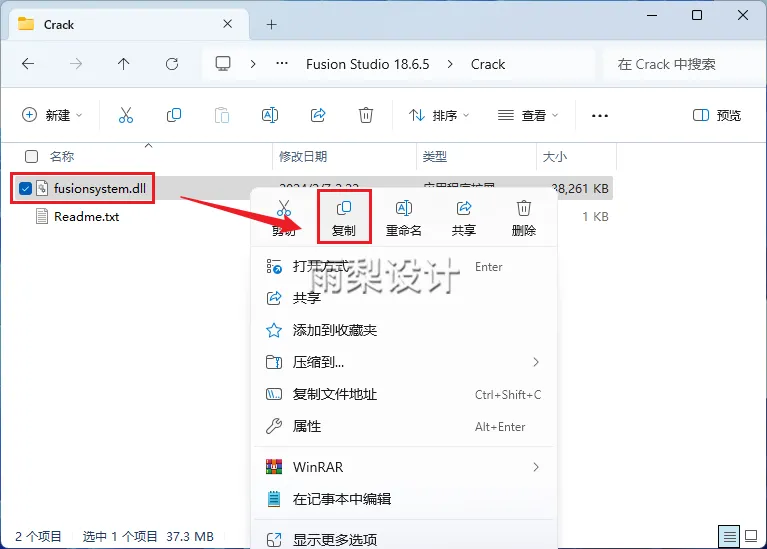Click the This PC monitor icon
Image resolution: width=767 pixels, height=549 pixels.
(223, 64)
